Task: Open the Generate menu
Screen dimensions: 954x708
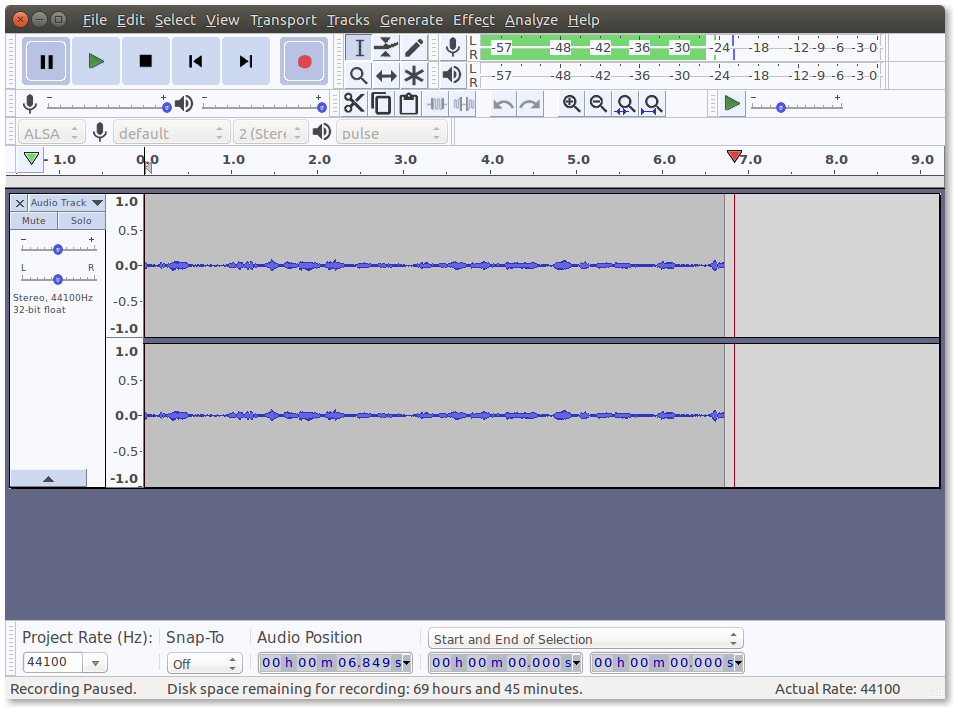Action: [411, 20]
